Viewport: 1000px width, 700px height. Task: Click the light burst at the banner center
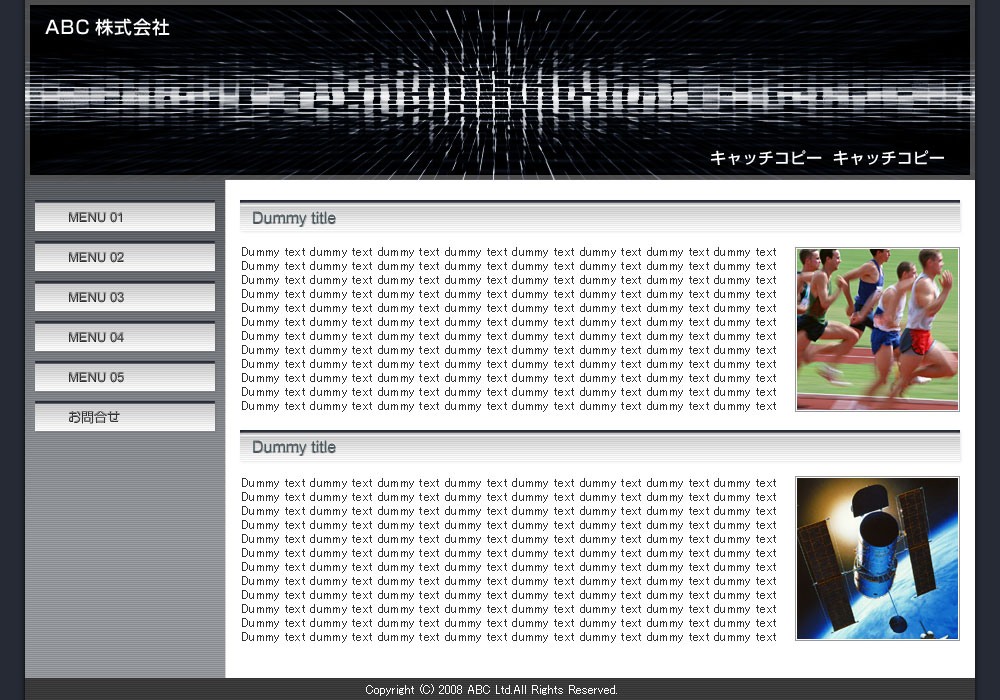[x=500, y=97]
